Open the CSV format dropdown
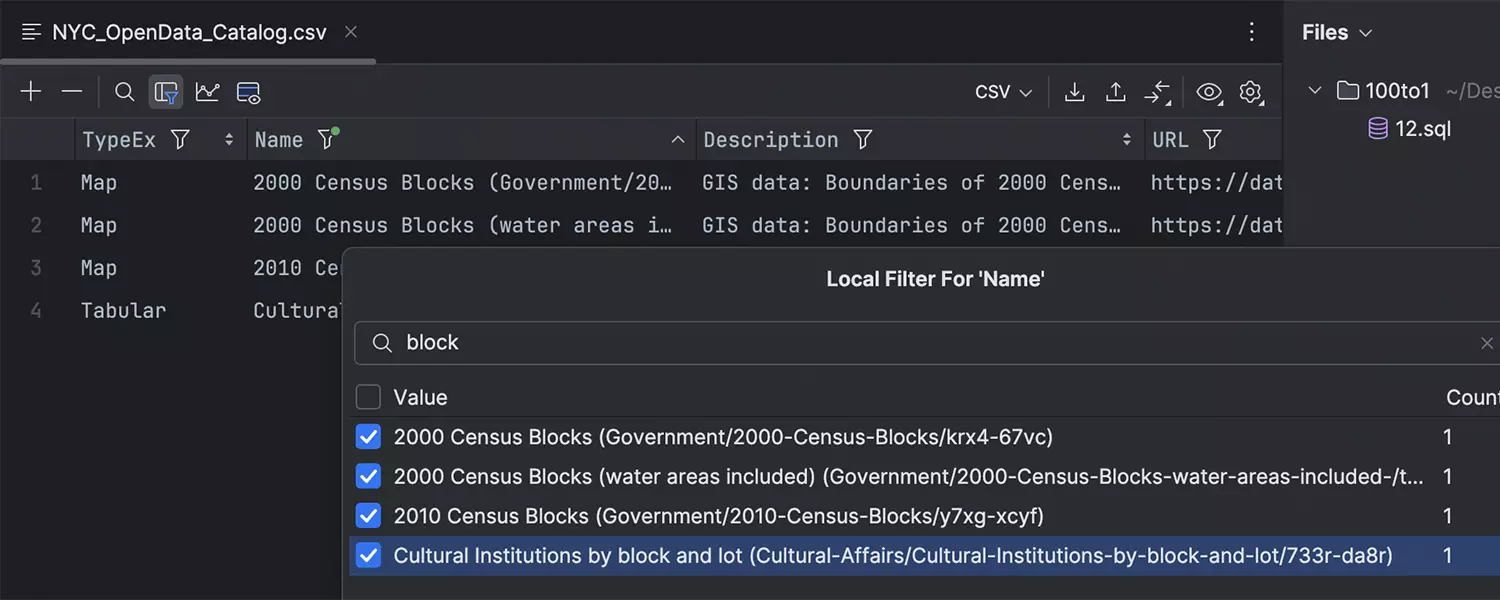This screenshot has height=600, width=1500. pyautogui.click(x=1003, y=92)
